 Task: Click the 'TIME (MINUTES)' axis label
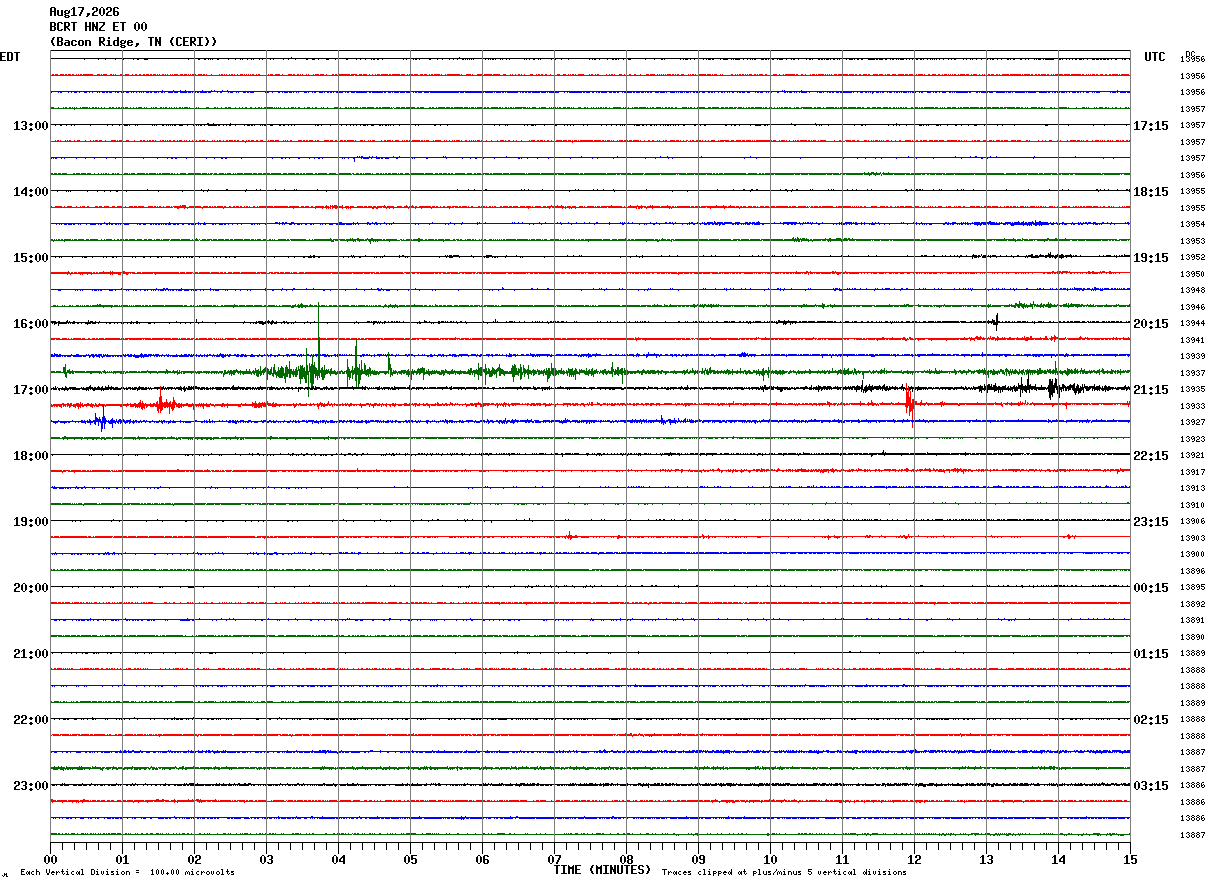tap(602, 870)
